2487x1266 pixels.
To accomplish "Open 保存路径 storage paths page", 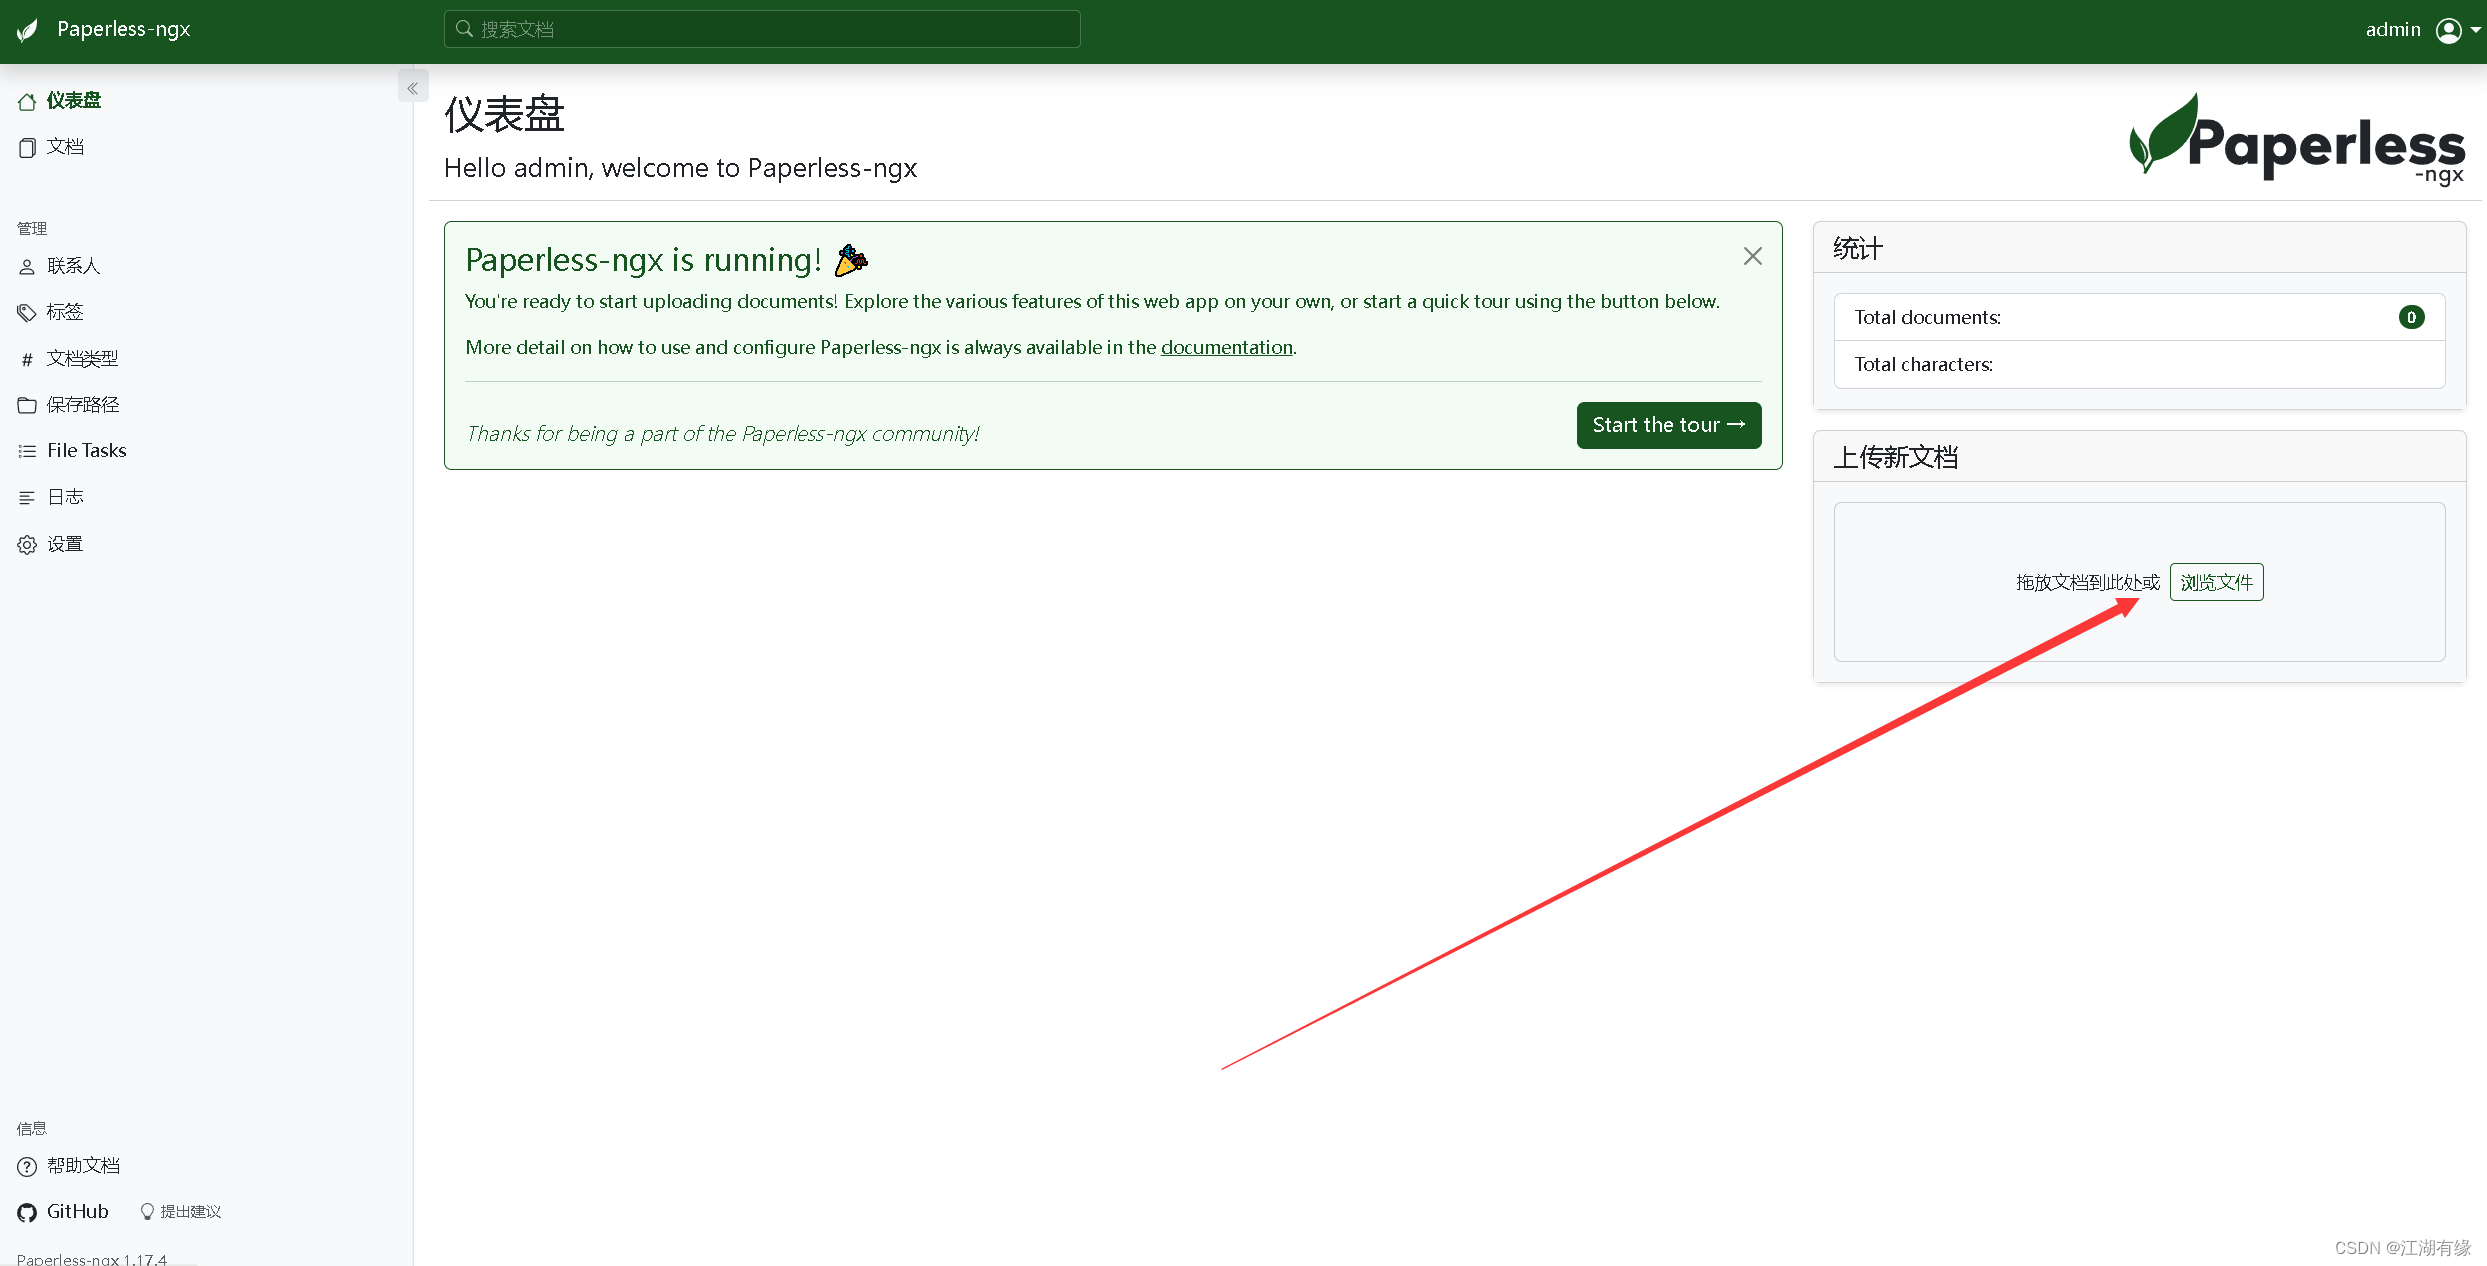I will click(x=82, y=404).
